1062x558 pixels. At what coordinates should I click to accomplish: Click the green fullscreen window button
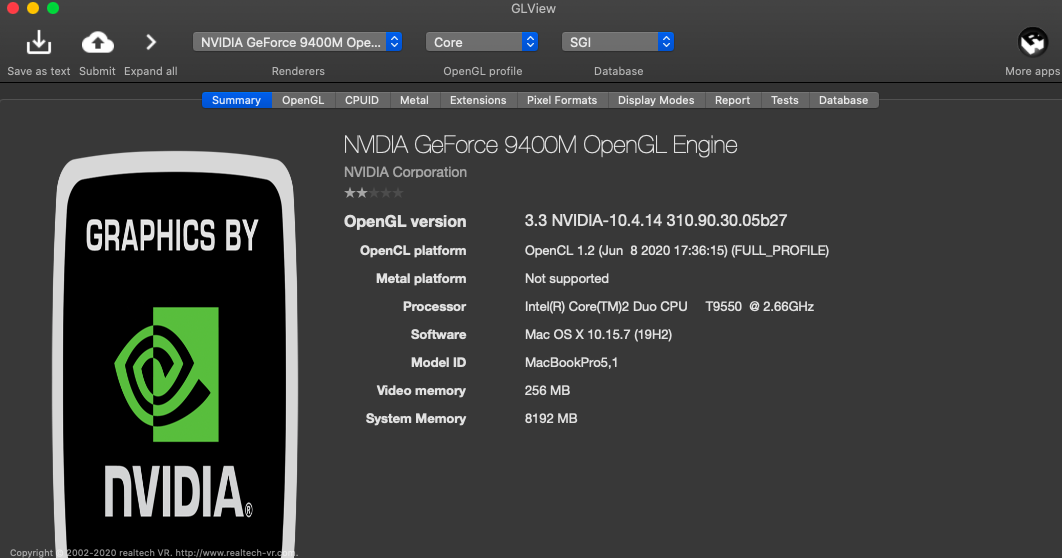point(53,8)
